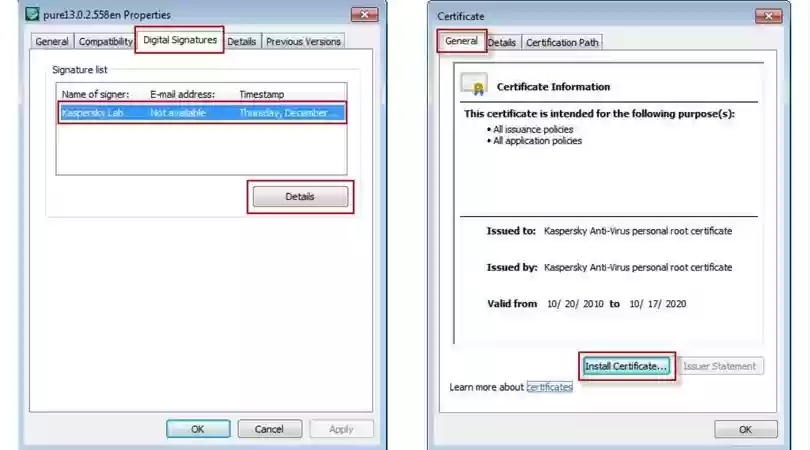Close the Certificate window
This screenshot has height=450, width=810.
tap(768, 16)
